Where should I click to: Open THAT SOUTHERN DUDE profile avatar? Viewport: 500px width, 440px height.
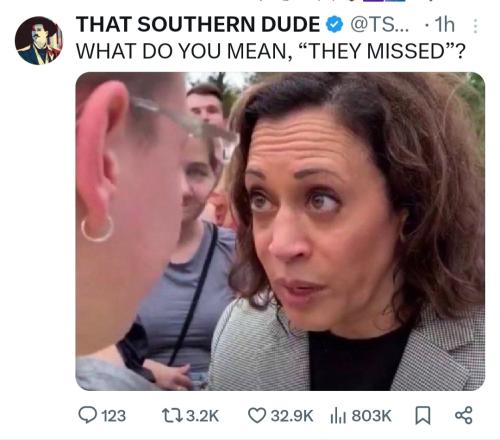[38, 40]
